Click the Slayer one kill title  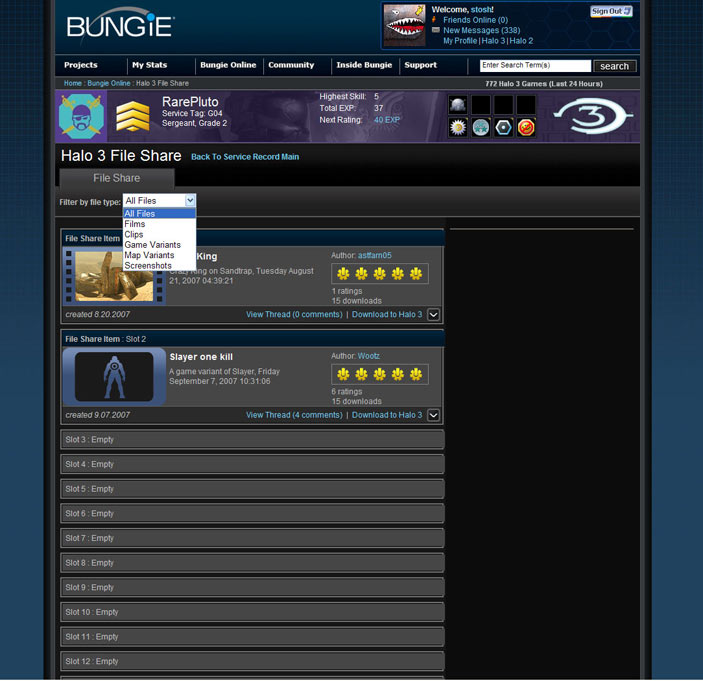pos(201,357)
